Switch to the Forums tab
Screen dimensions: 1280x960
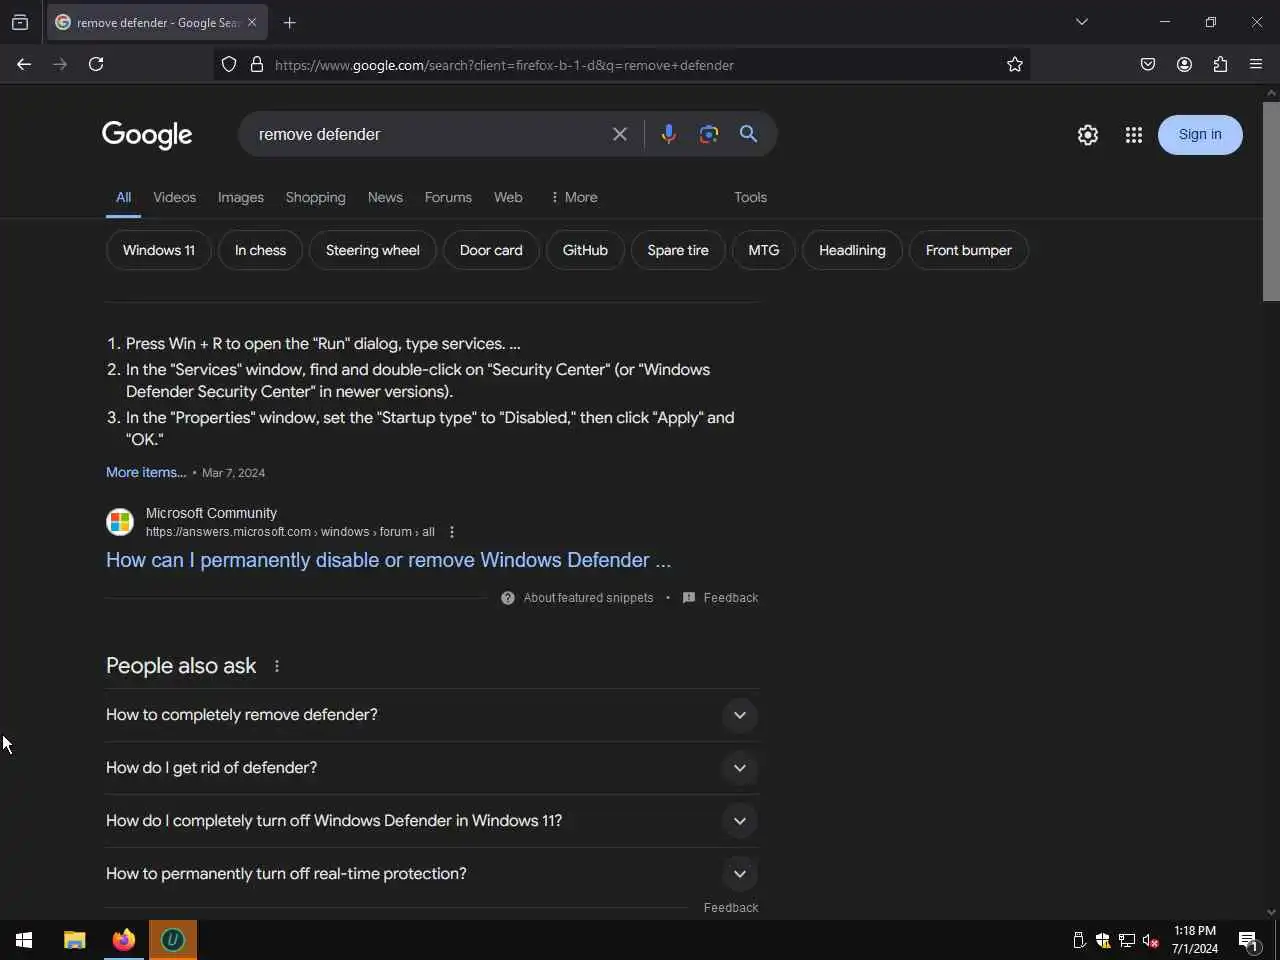(448, 197)
